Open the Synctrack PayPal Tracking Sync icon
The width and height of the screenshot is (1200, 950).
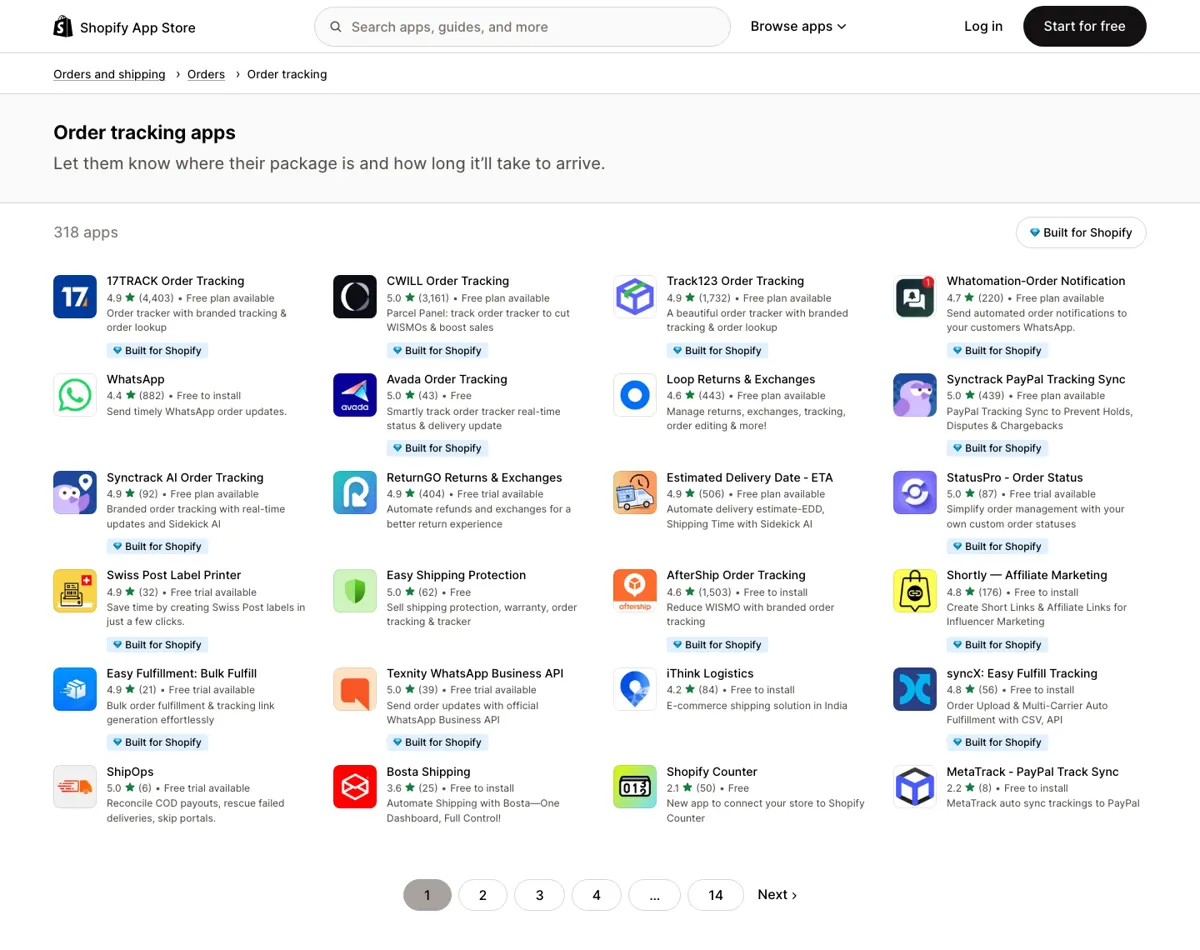(x=915, y=395)
